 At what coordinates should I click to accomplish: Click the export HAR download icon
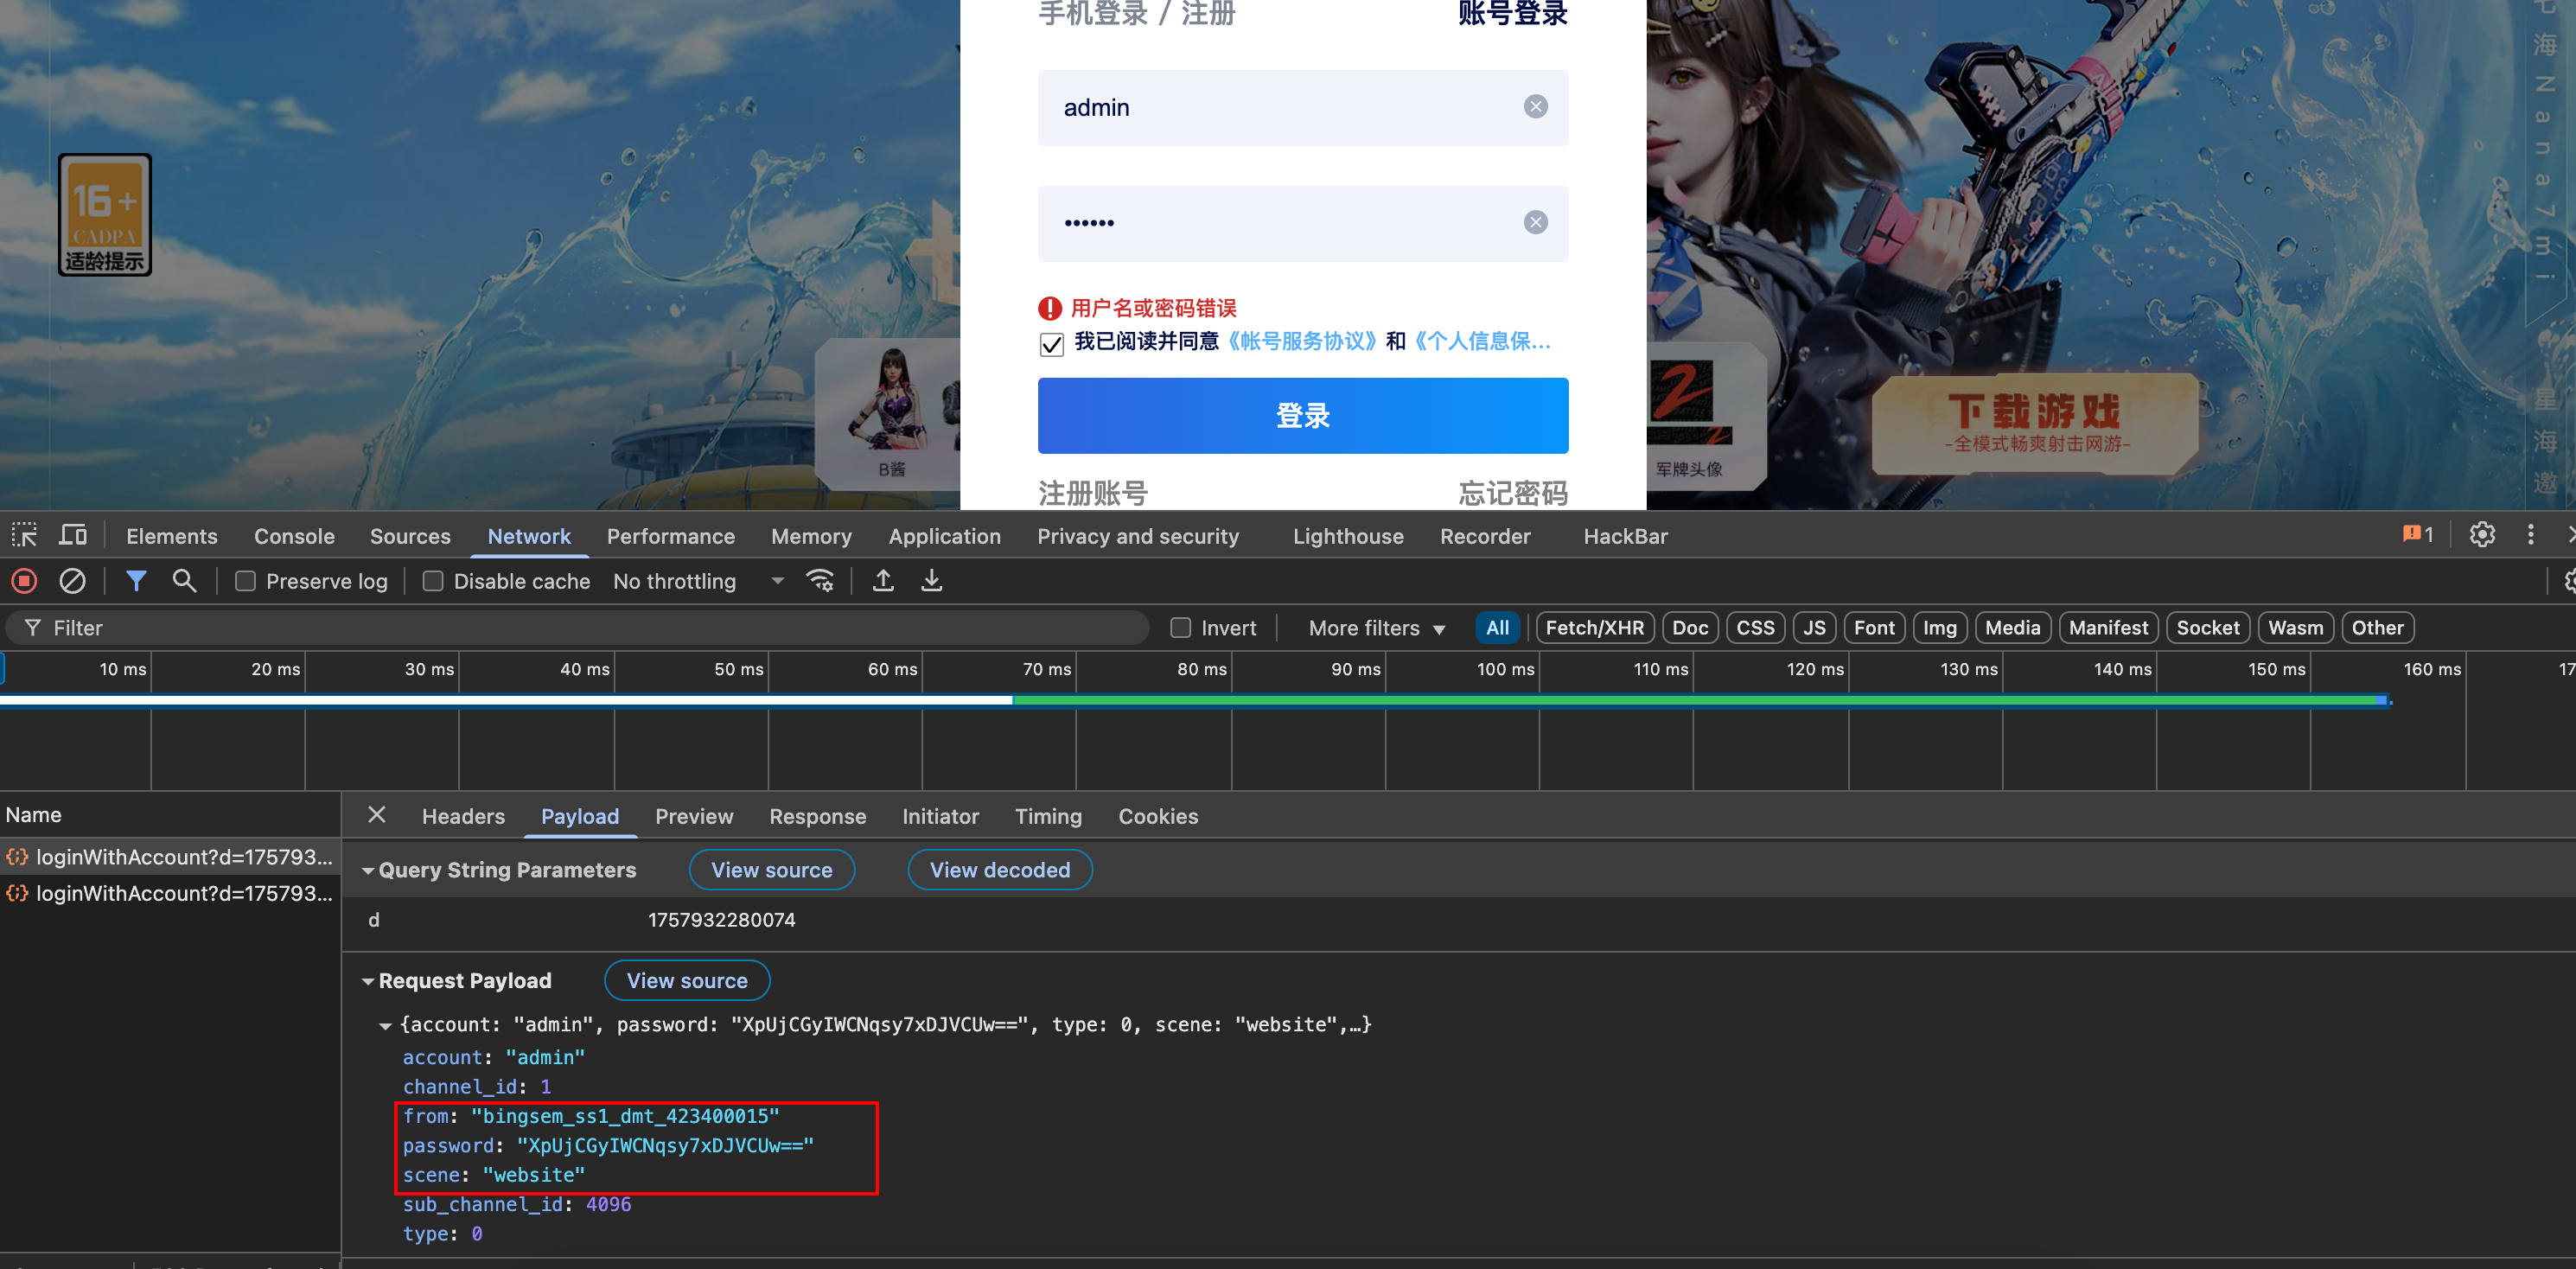(x=931, y=581)
